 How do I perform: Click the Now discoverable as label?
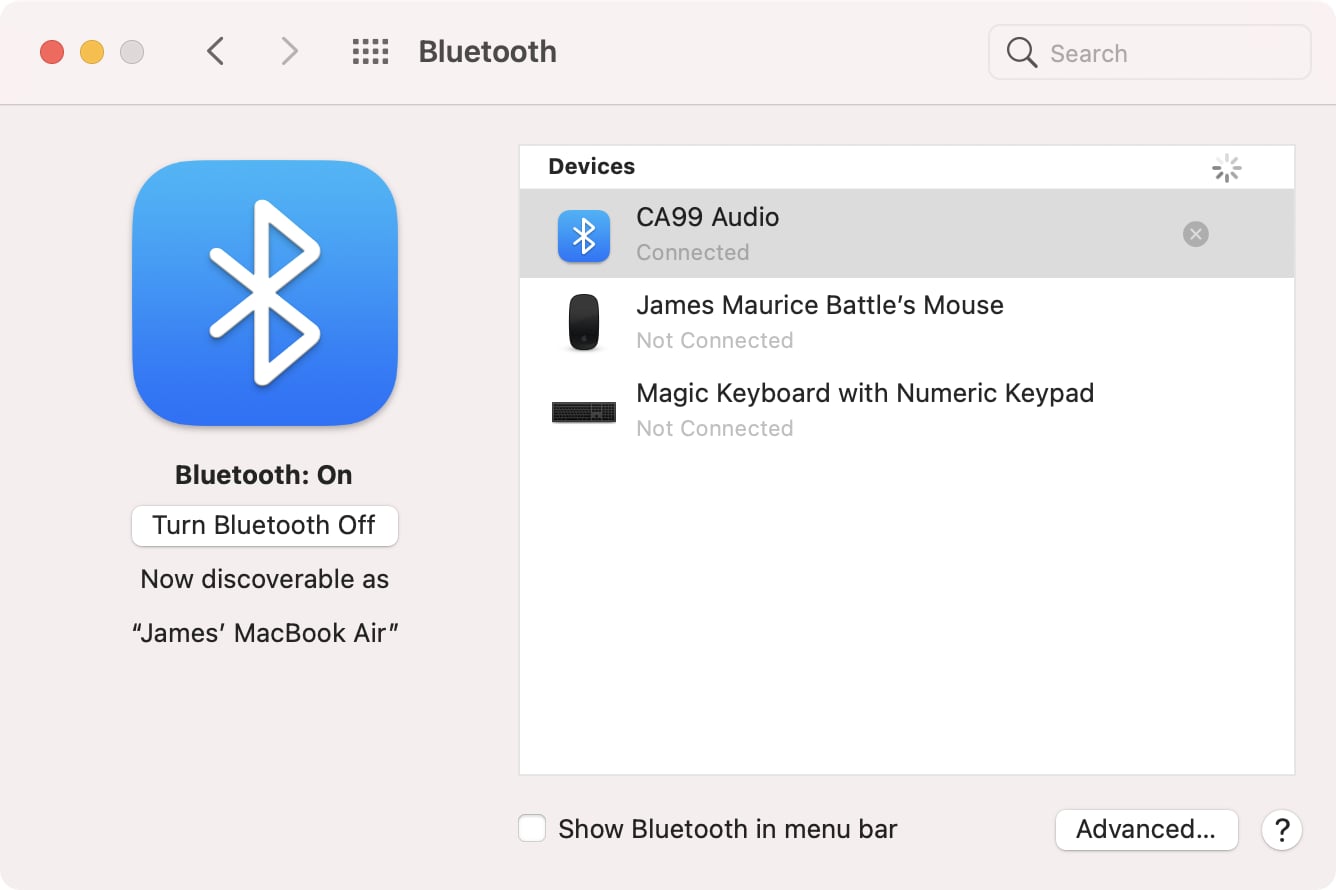click(265, 579)
